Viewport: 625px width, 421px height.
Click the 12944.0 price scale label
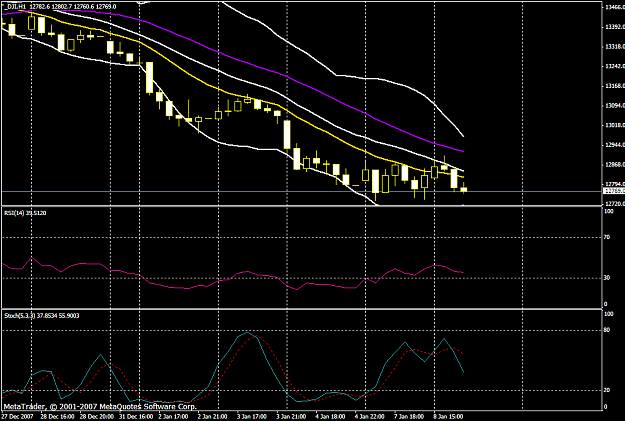click(615, 145)
